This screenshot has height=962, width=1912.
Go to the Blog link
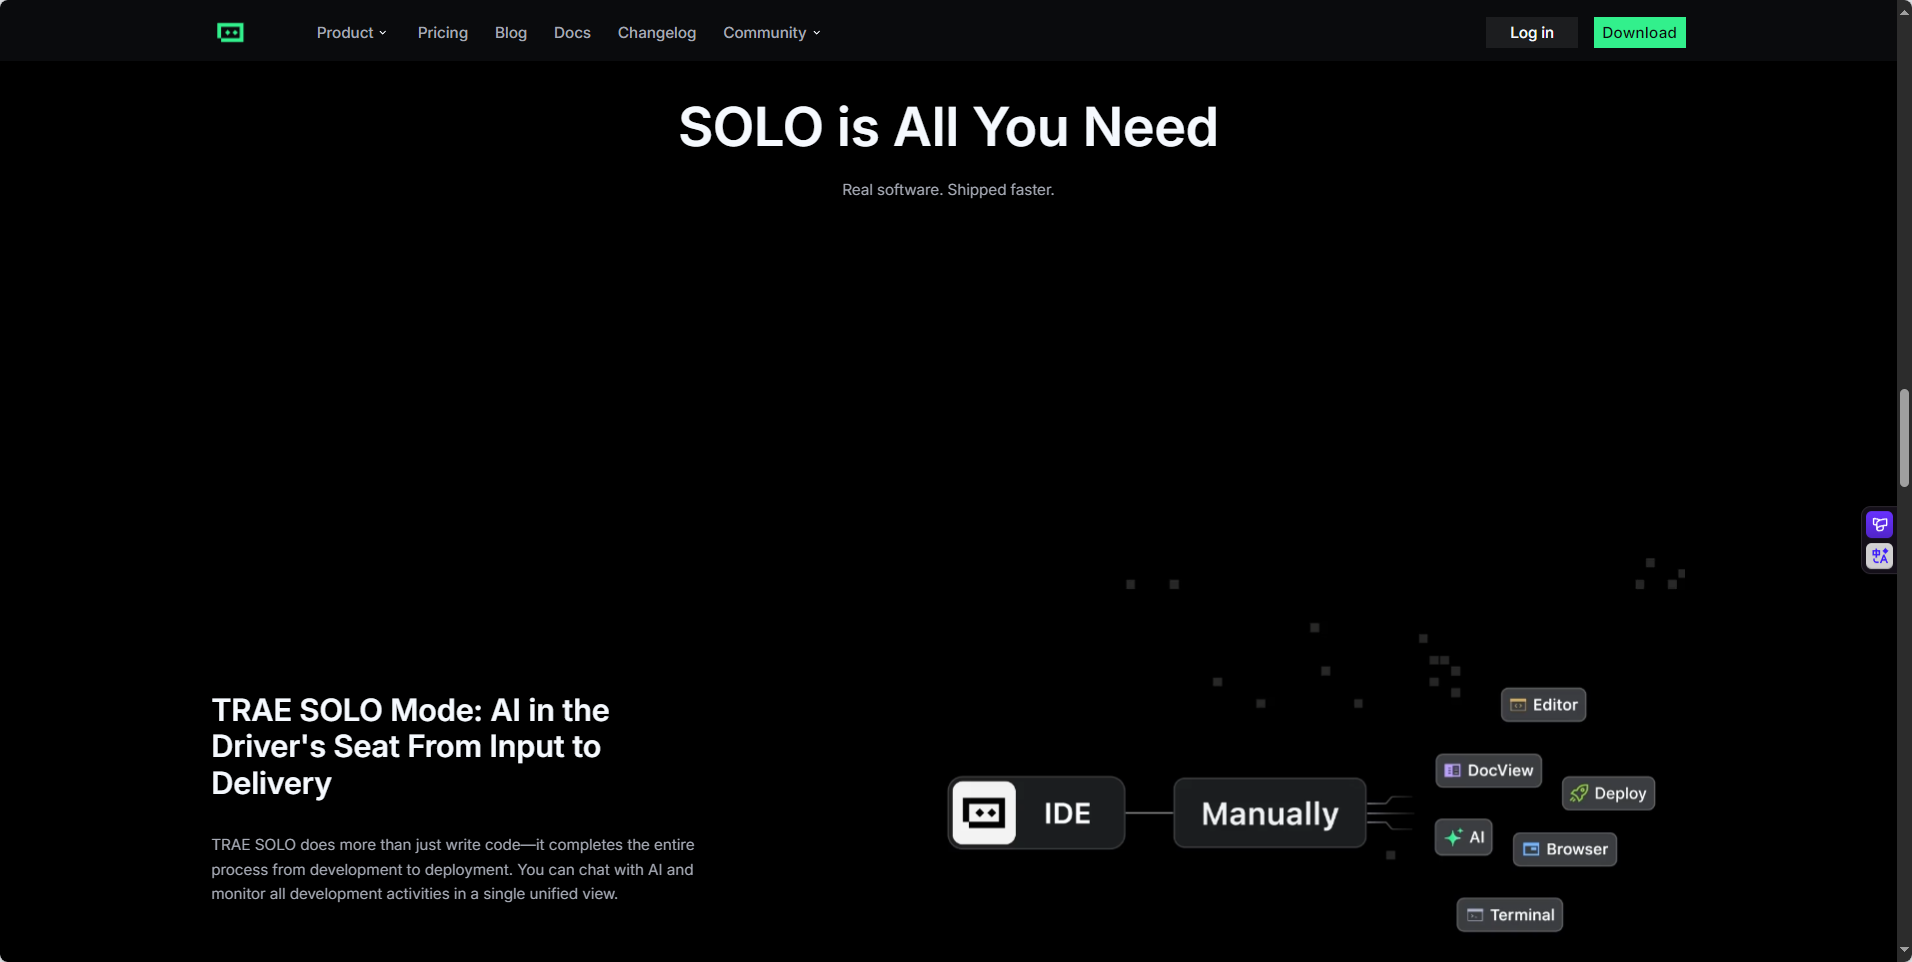tap(510, 33)
